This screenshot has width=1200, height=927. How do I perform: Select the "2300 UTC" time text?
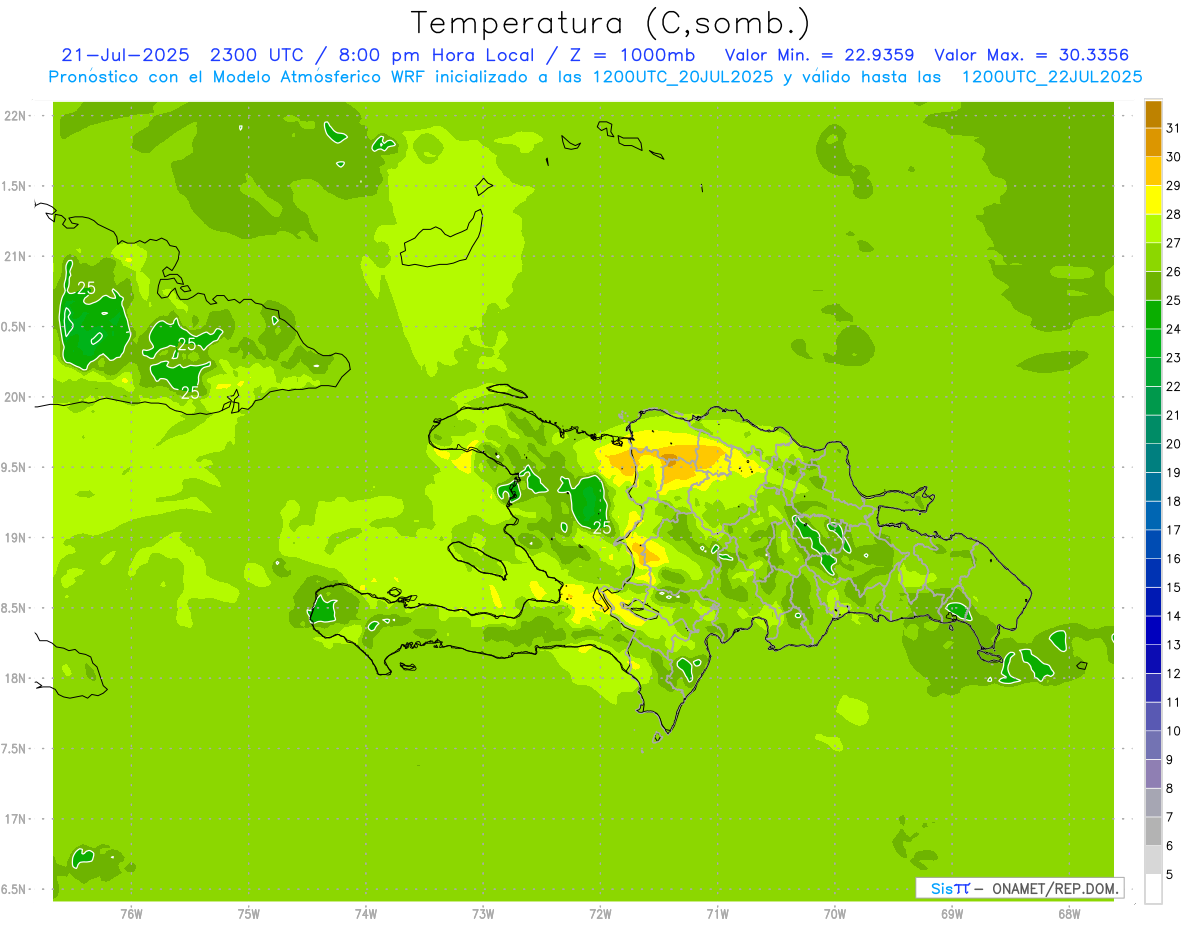point(258,55)
